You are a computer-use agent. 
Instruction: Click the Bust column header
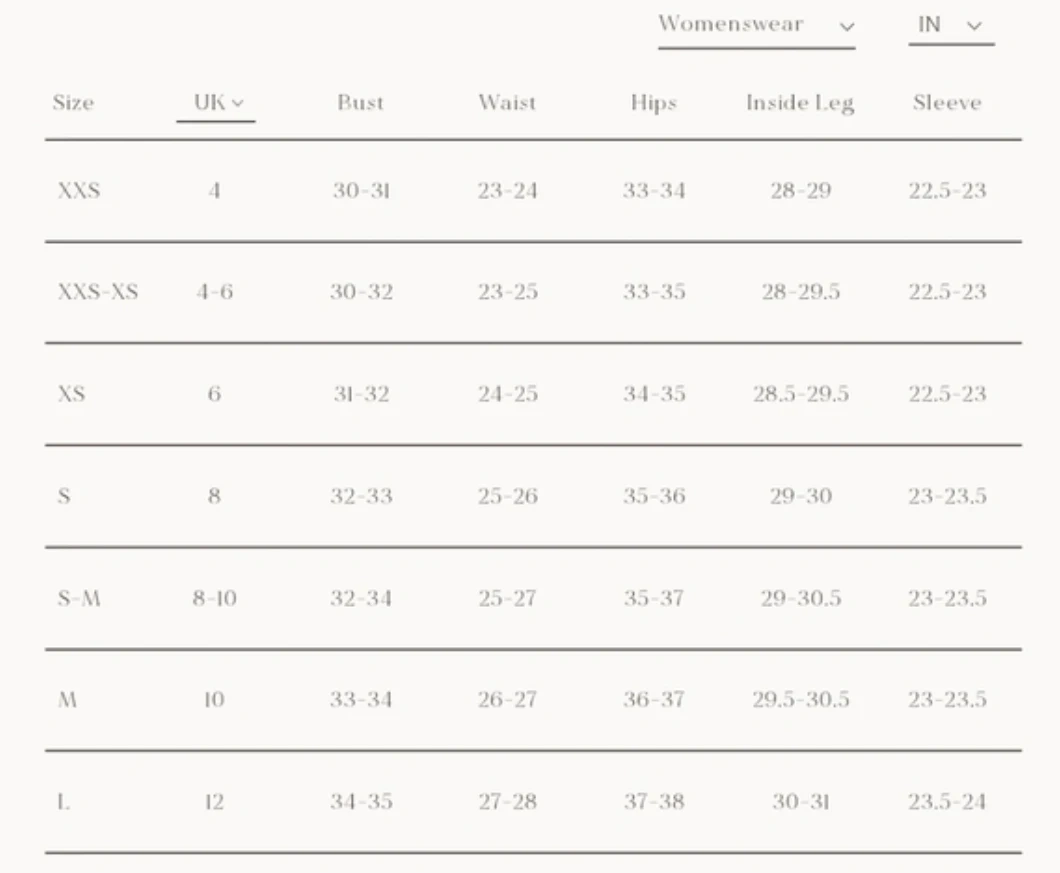coord(360,103)
